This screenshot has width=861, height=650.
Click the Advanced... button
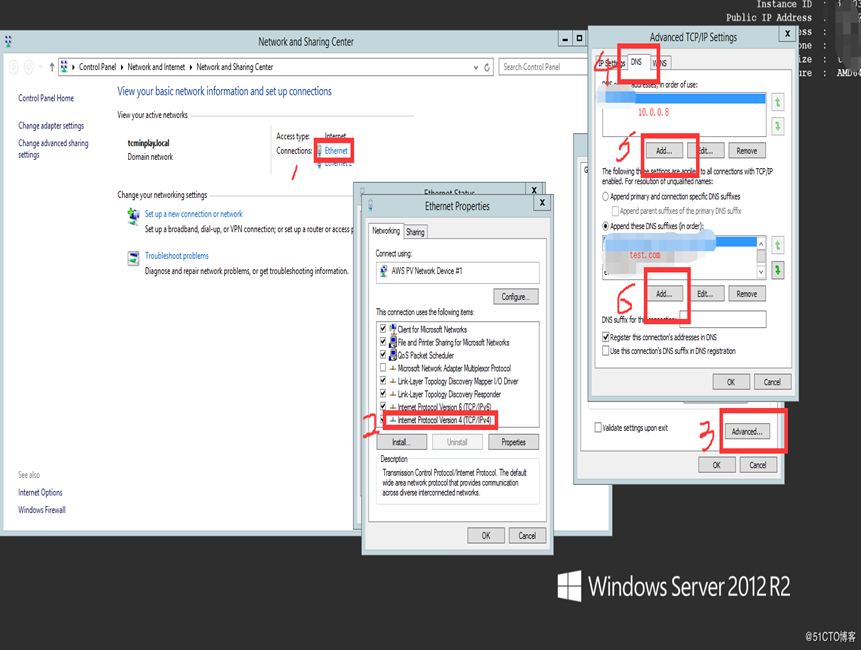pyautogui.click(x=747, y=432)
